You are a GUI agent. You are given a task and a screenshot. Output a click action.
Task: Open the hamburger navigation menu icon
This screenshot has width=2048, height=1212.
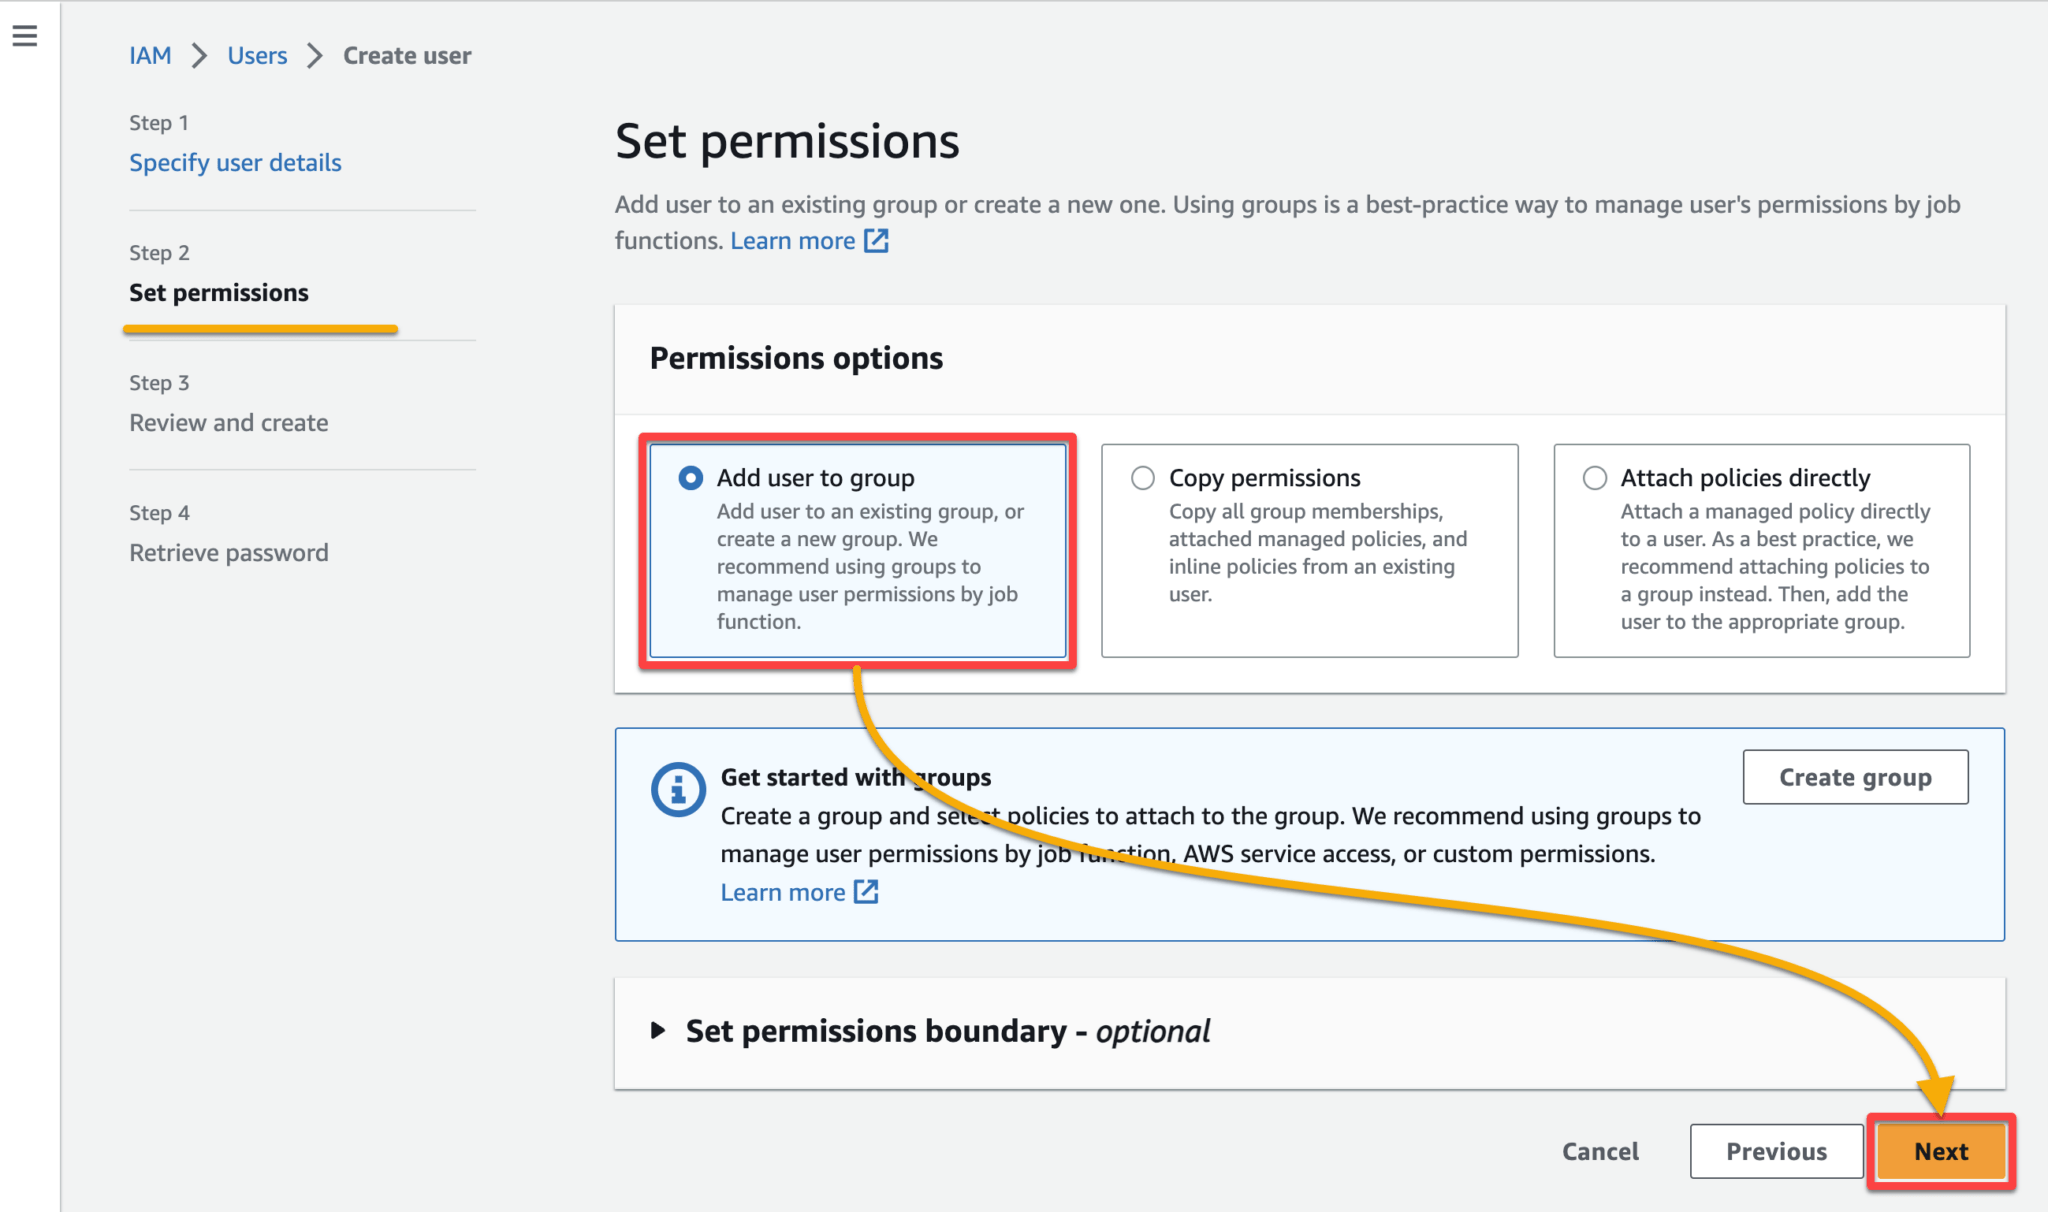click(25, 36)
